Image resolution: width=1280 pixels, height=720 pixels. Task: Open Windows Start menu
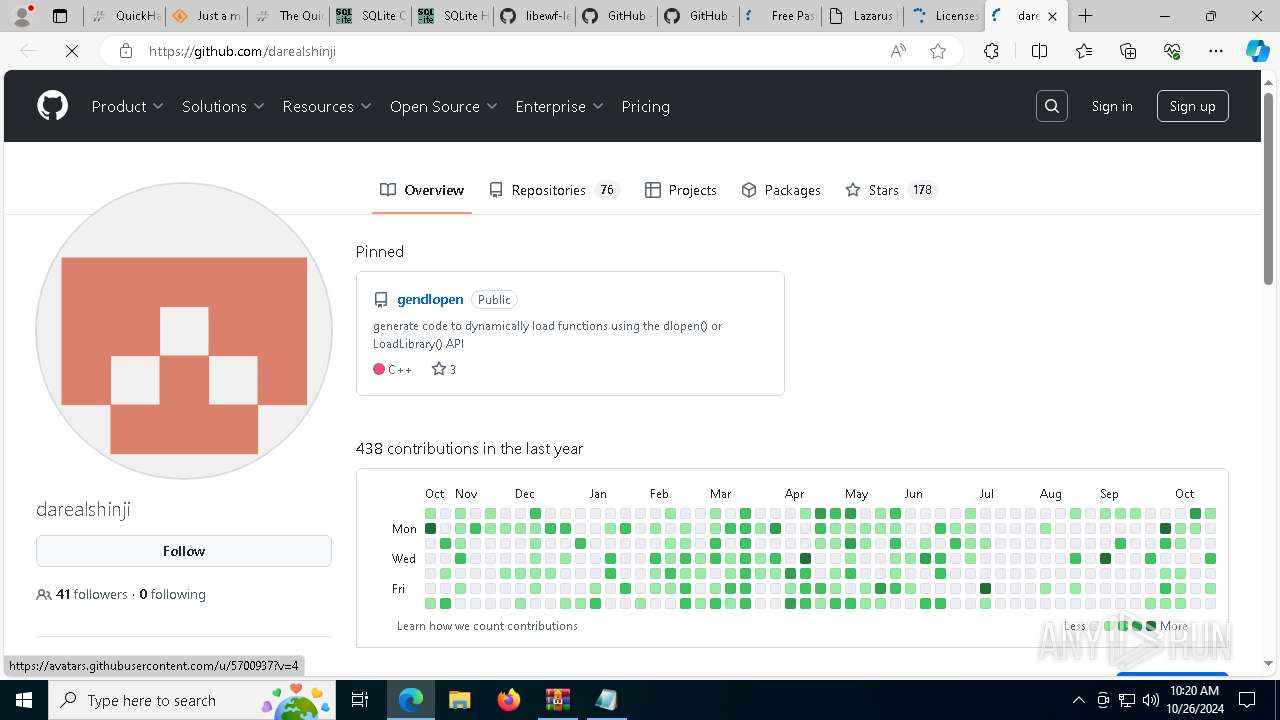click(23, 700)
